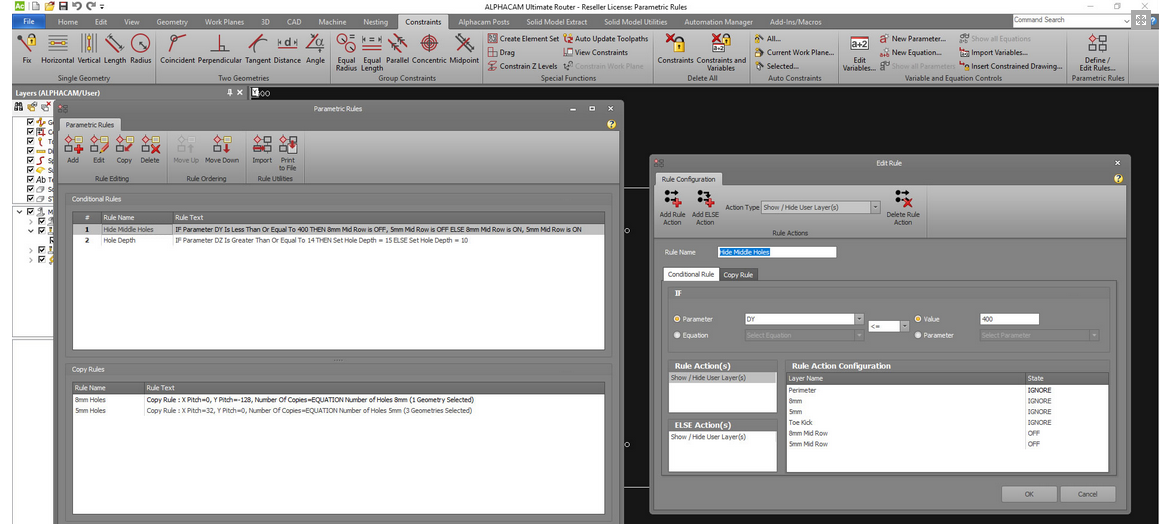
Task: Click the Import rules icon
Action: (262, 147)
